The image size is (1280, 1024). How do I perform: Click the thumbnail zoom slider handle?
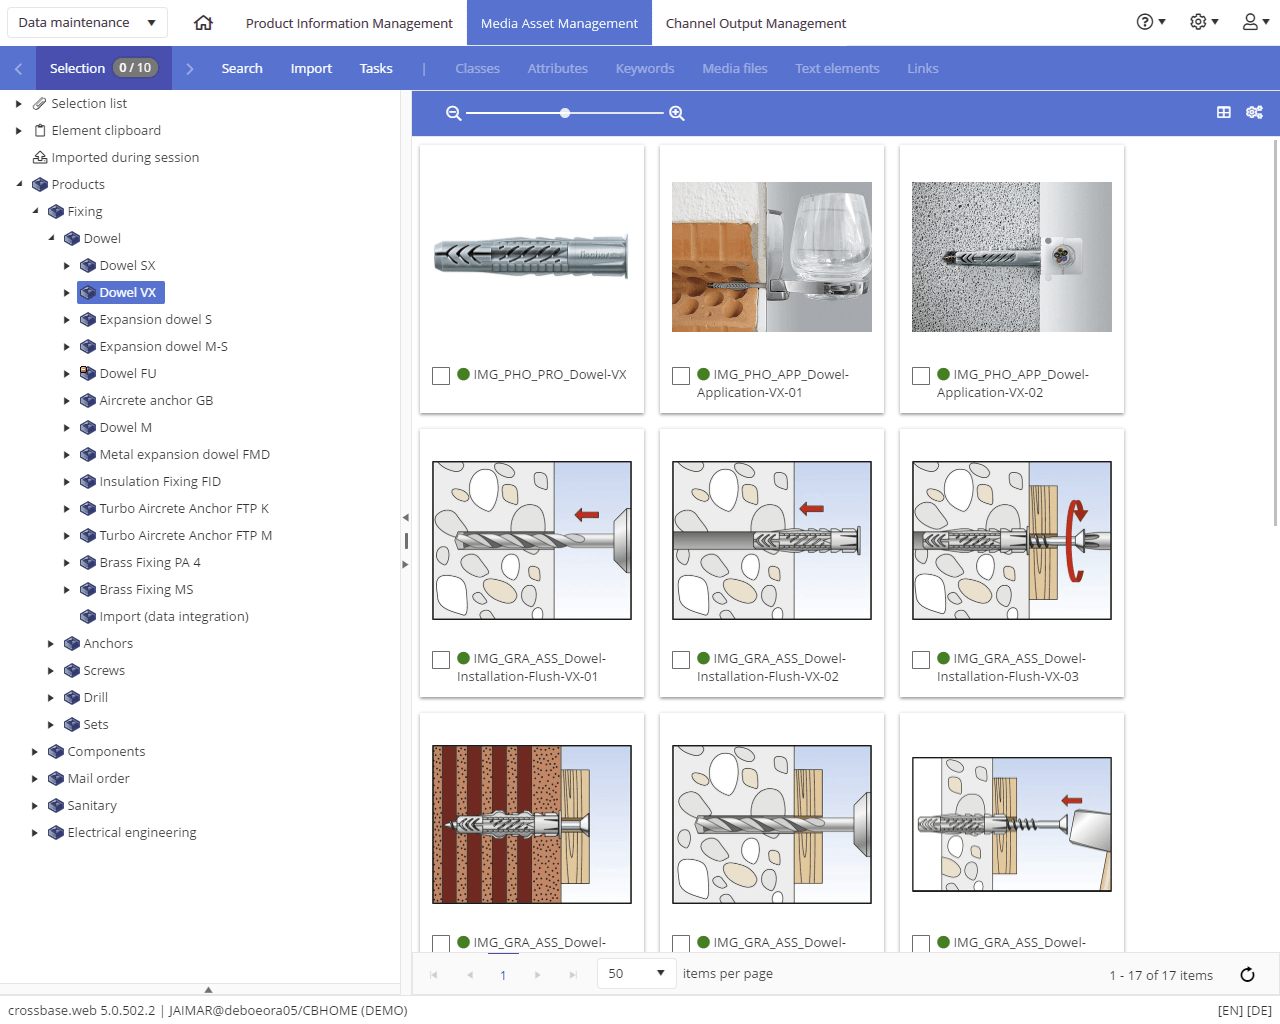565,113
